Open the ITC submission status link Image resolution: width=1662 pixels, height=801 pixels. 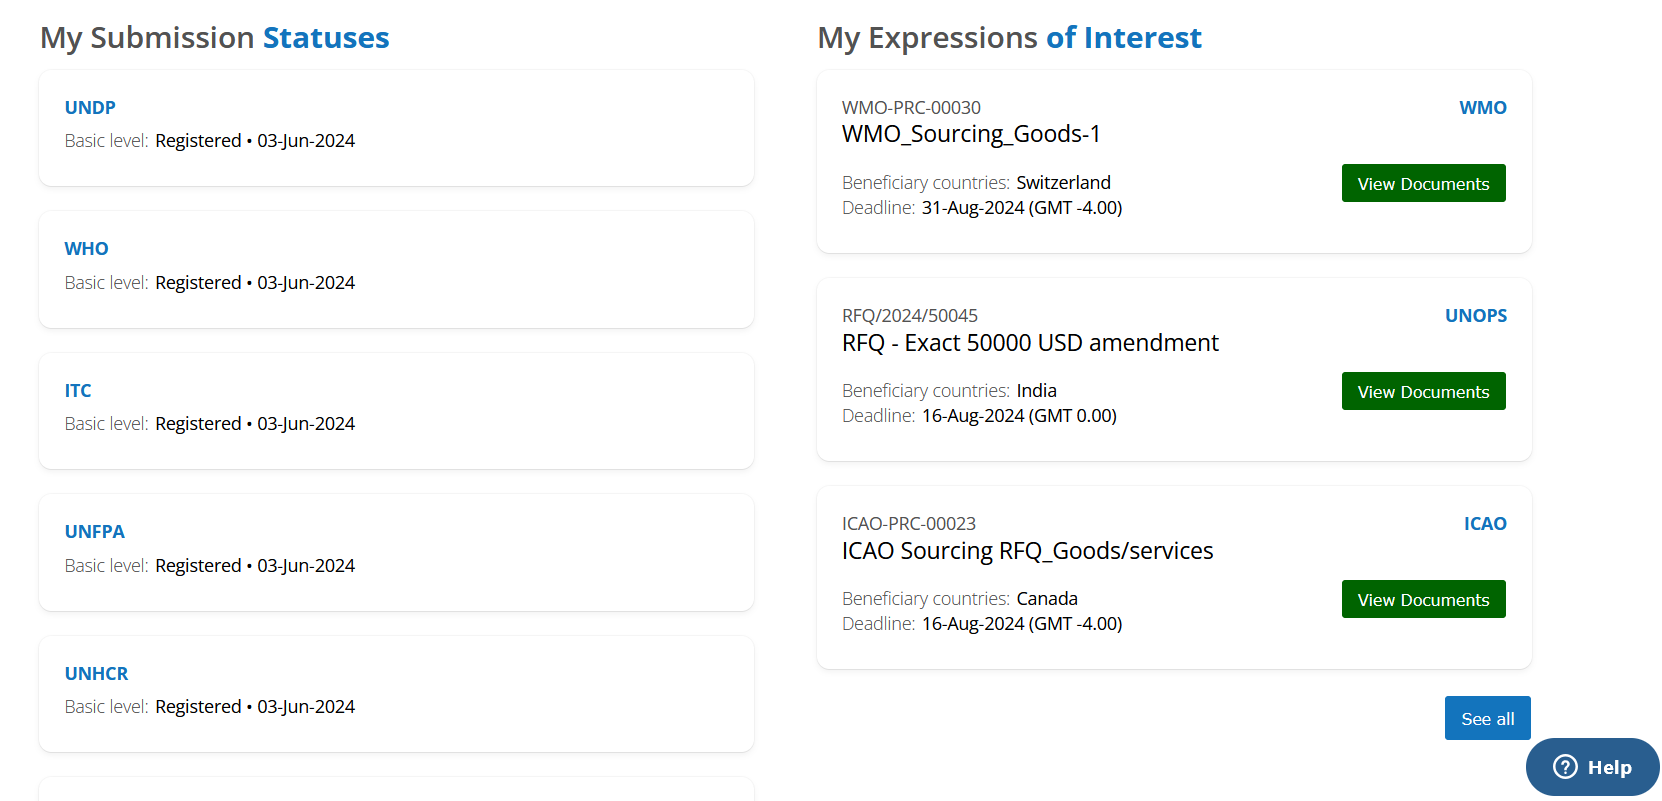pyautogui.click(x=78, y=390)
